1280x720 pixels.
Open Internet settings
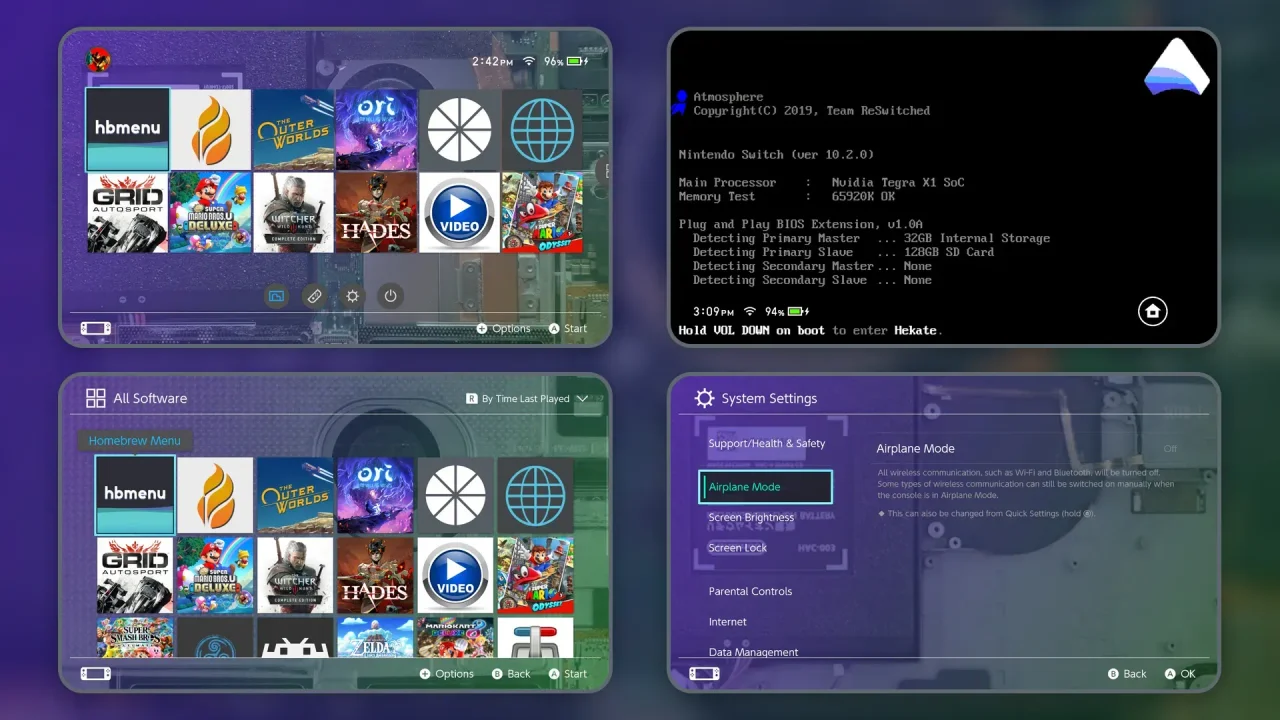coord(728,622)
